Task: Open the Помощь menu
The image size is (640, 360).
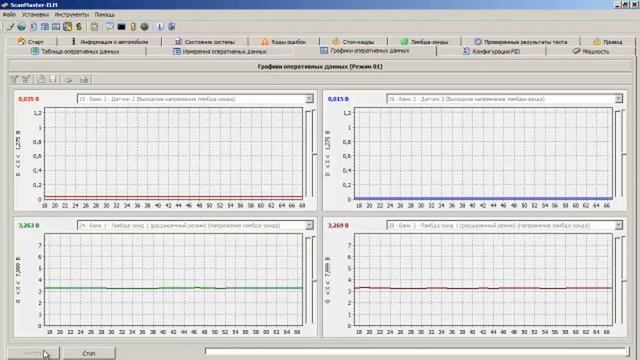Action: tap(104, 15)
